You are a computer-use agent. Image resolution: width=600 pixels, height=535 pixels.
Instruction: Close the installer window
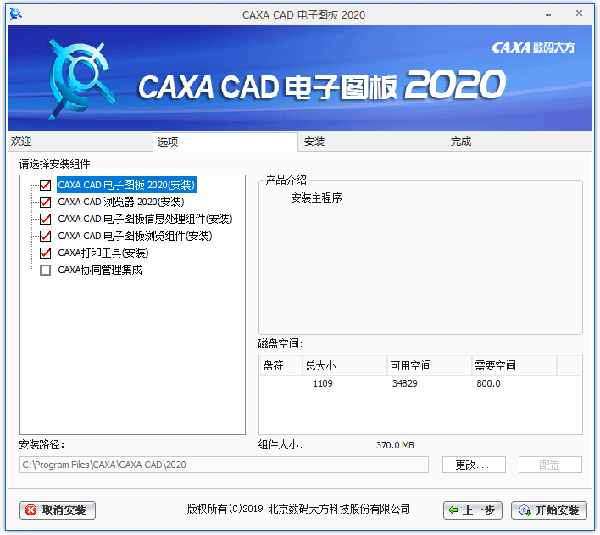pos(579,14)
